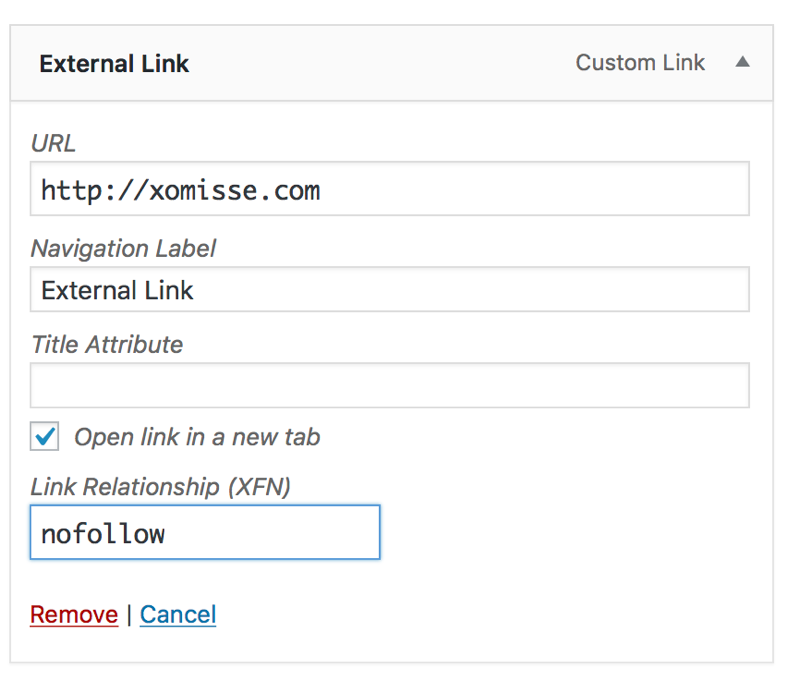This screenshot has height=693, width=800.
Task: Click the Cancel link
Action: pyautogui.click(x=178, y=614)
